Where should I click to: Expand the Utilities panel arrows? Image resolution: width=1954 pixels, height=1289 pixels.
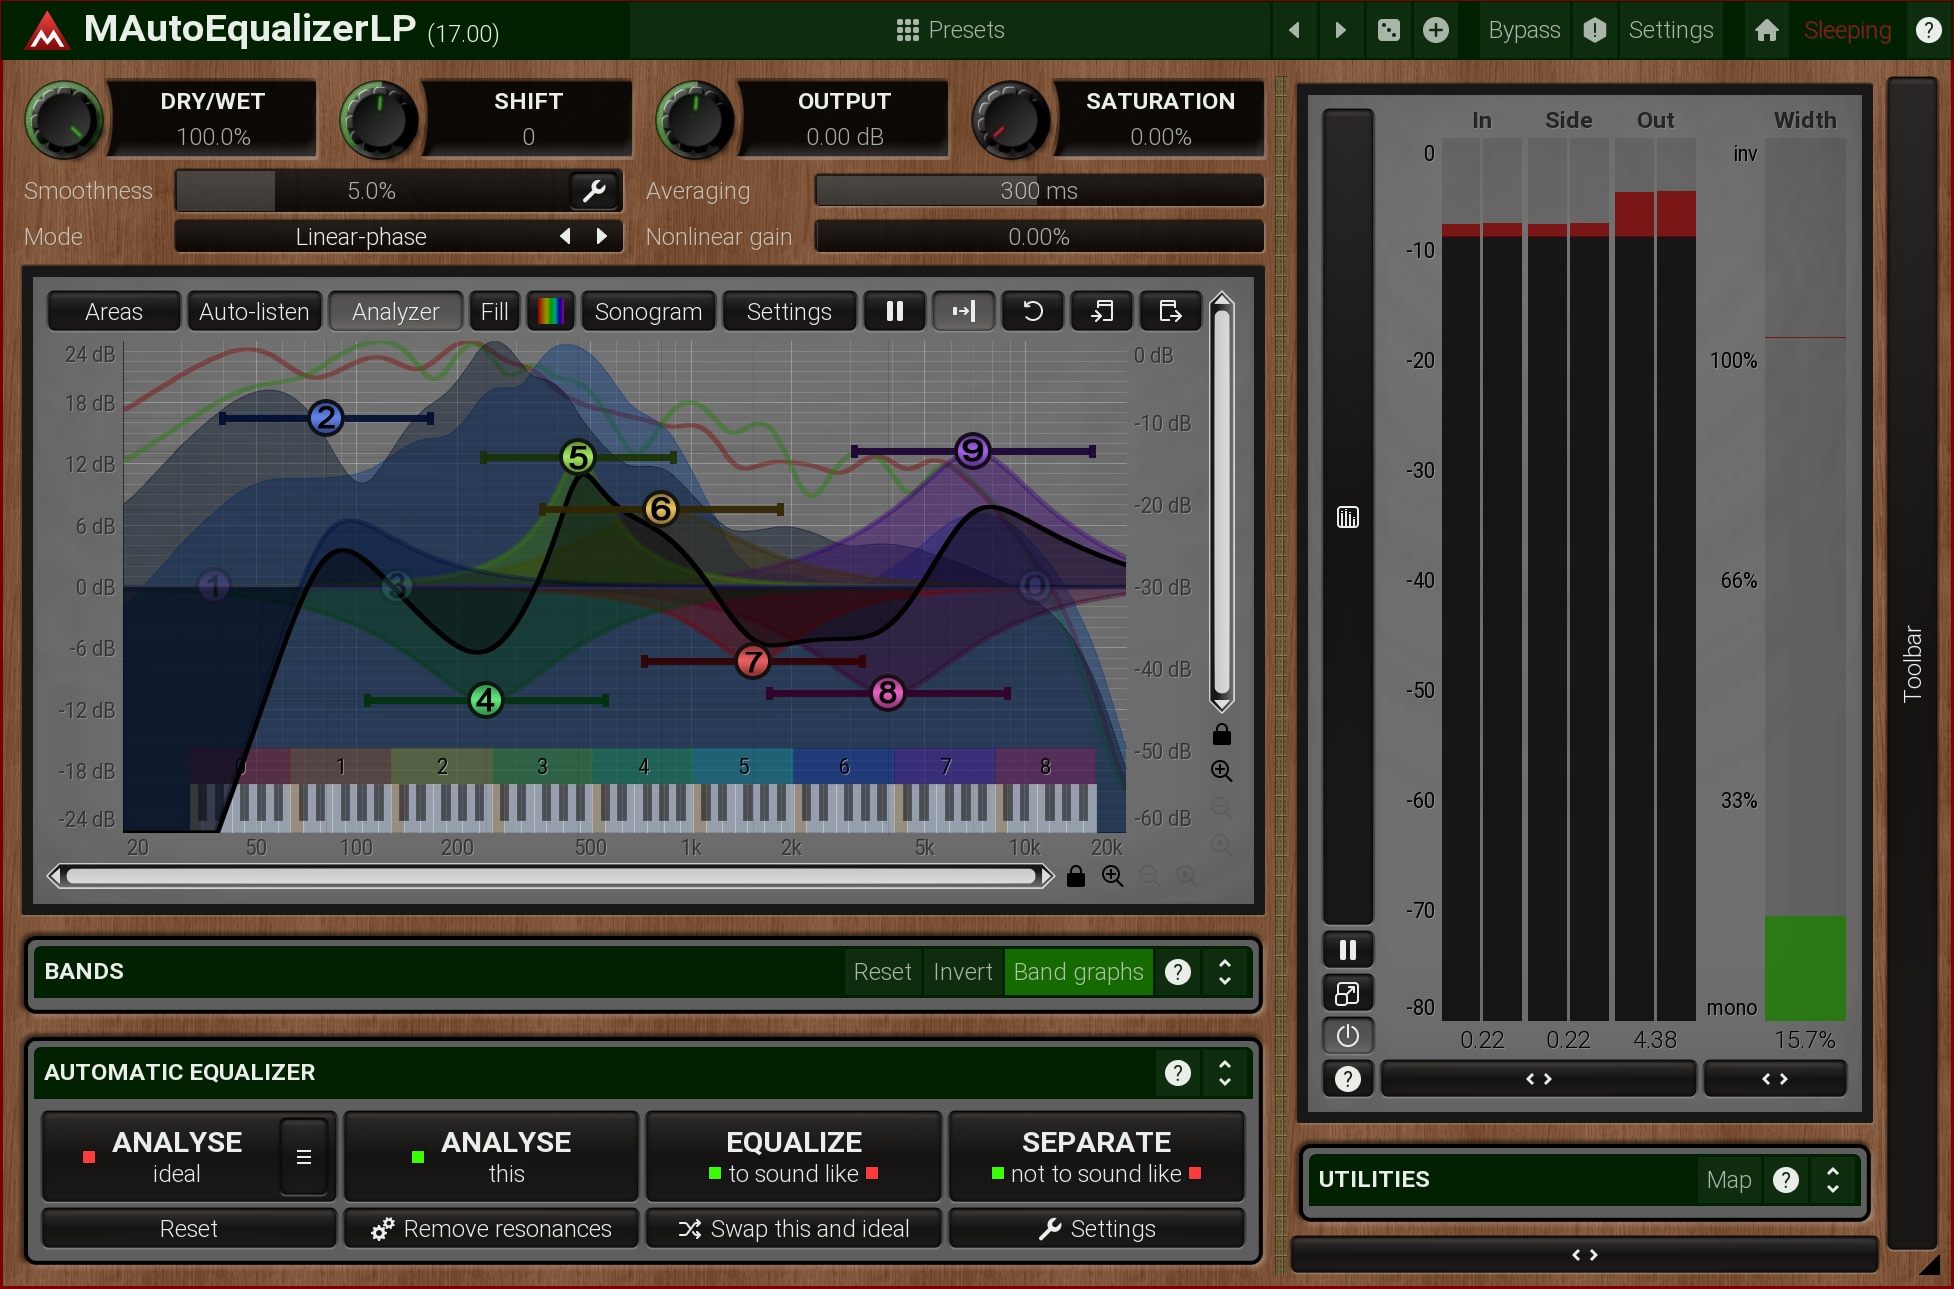click(x=1832, y=1179)
